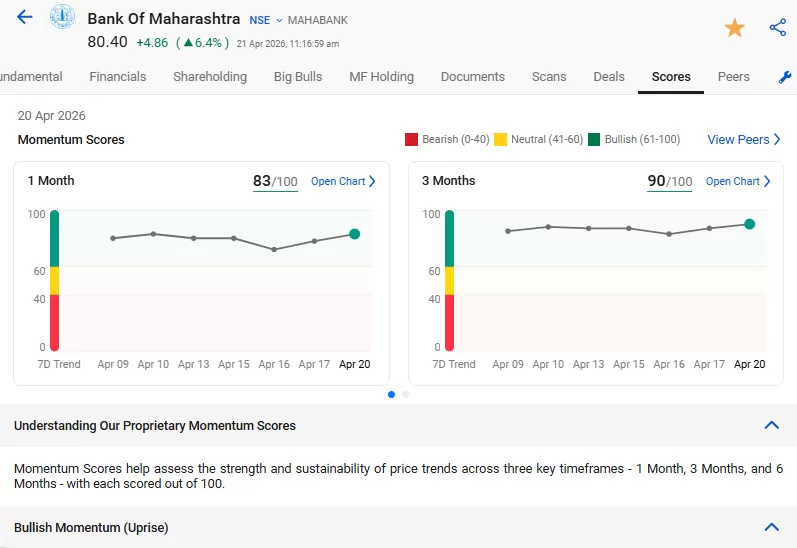Click the red Bearish legend swatch
Screen dimensions: 797x548
(x=411, y=139)
